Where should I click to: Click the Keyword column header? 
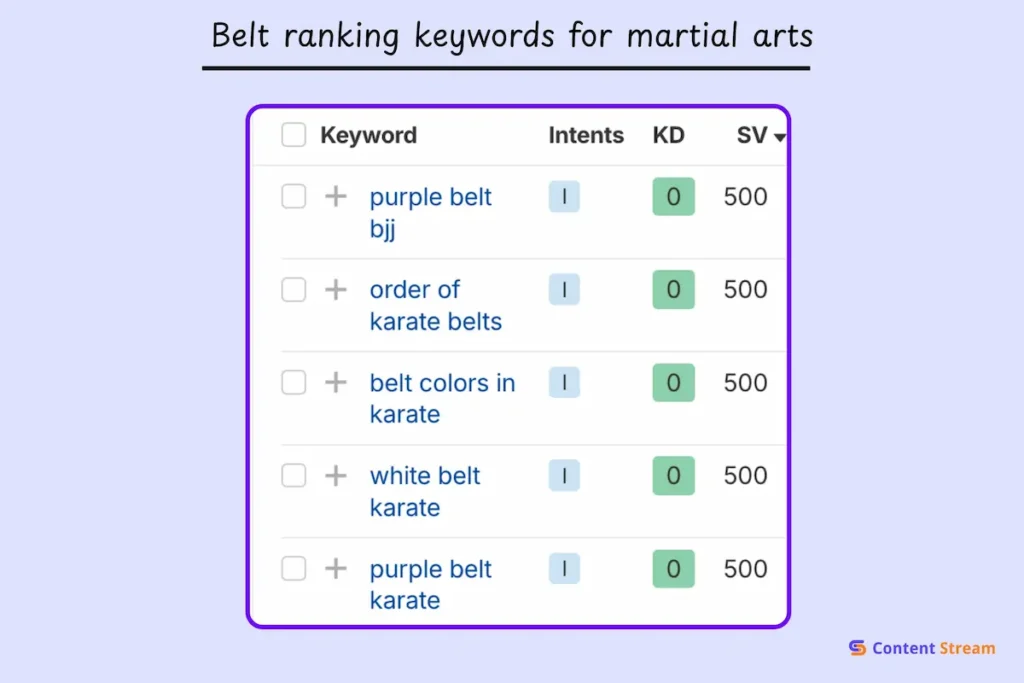point(368,135)
